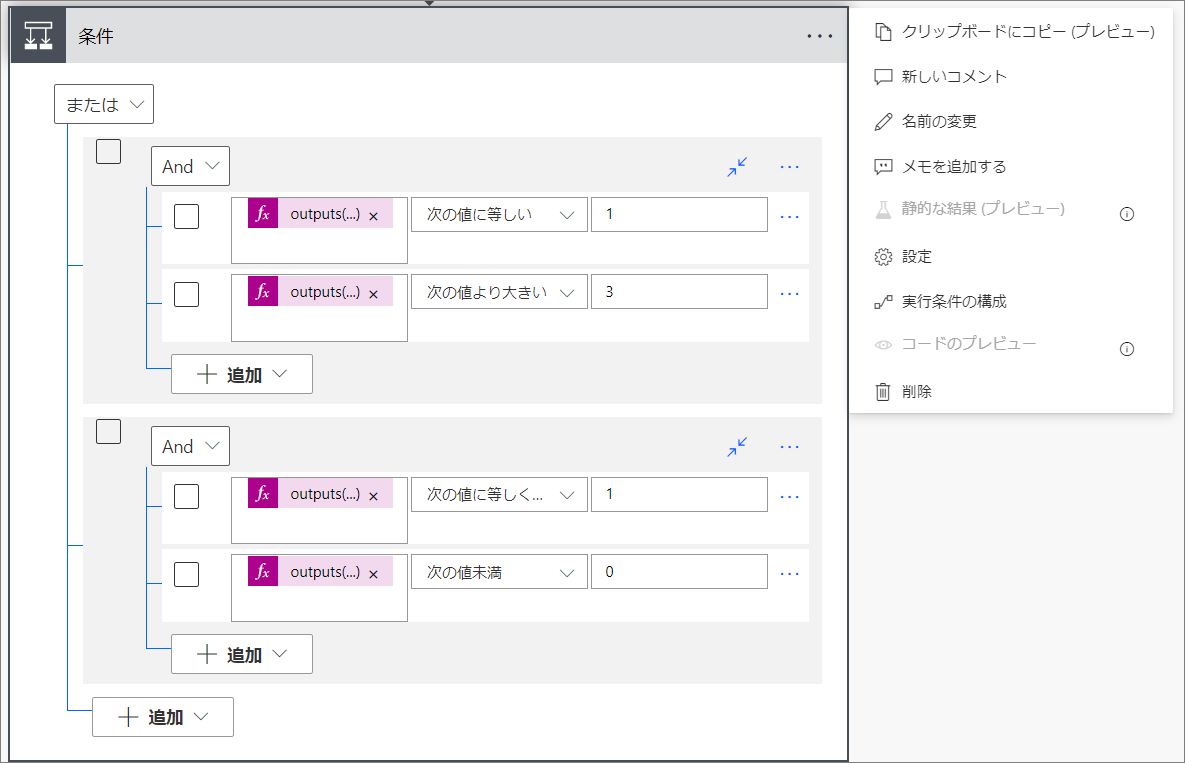Screen dimensions: 1185x763
Task: Open the 次の値に等しく... comparison dropdown
Action: (500, 495)
